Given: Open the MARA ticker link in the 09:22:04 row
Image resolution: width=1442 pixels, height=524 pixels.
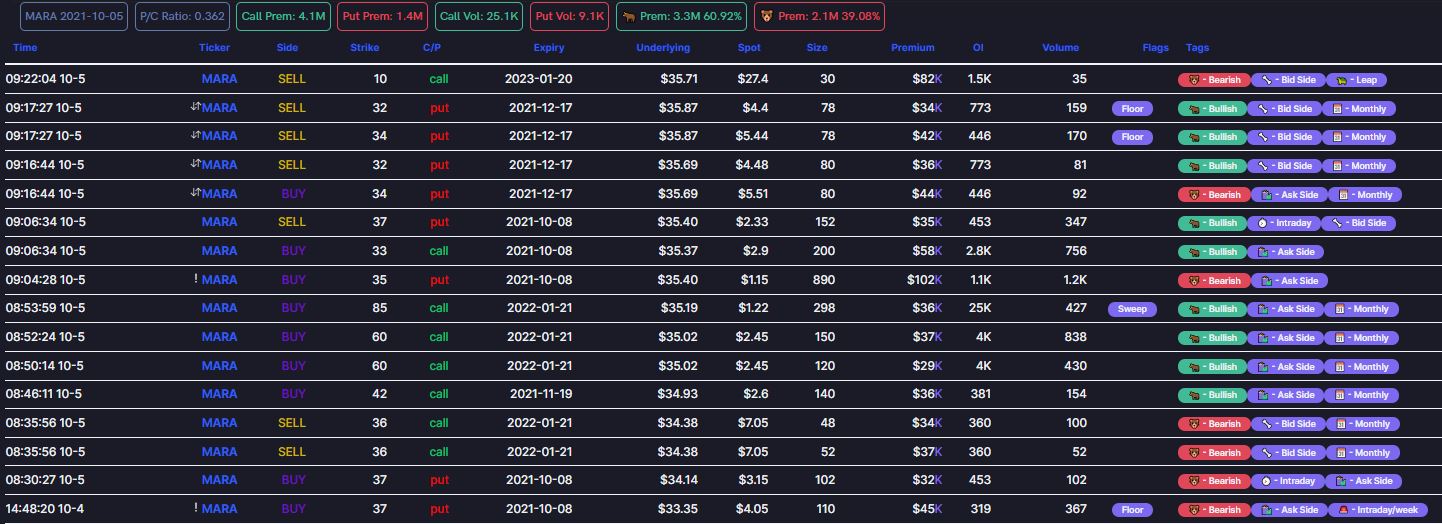Looking at the screenshot, I should [219, 79].
